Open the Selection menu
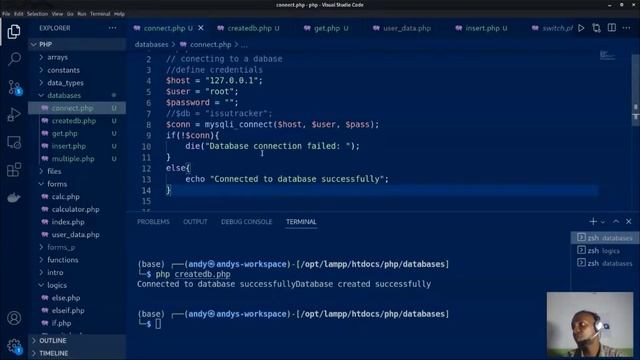Image resolution: width=640 pixels, height=360 pixels. (37, 13)
